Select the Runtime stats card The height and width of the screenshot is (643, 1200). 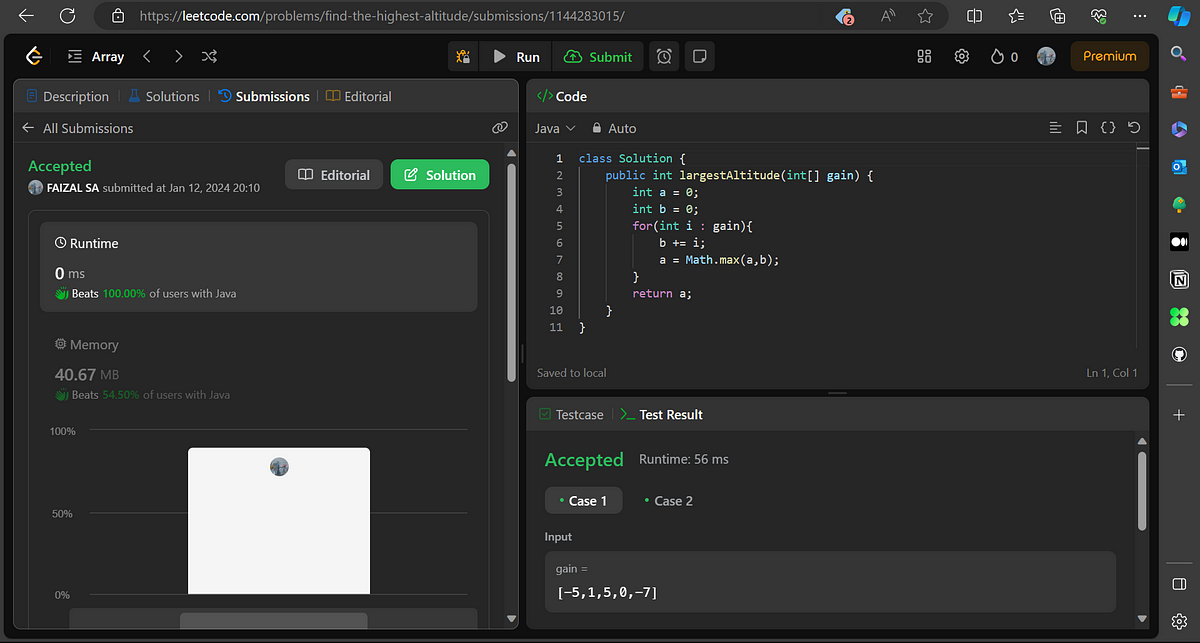coord(258,267)
